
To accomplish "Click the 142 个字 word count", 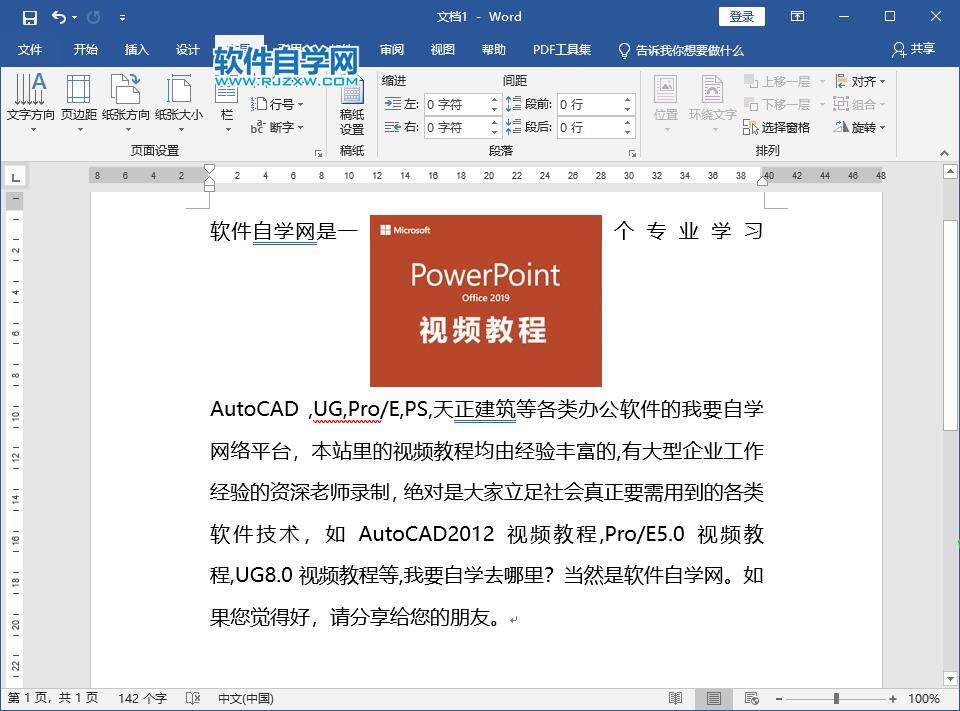I will [x=142, y=699].
